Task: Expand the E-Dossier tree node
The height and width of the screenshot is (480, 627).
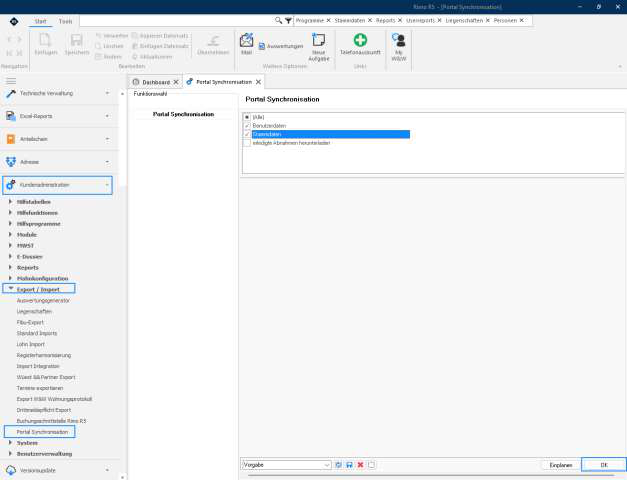Action: pos(10,256)
